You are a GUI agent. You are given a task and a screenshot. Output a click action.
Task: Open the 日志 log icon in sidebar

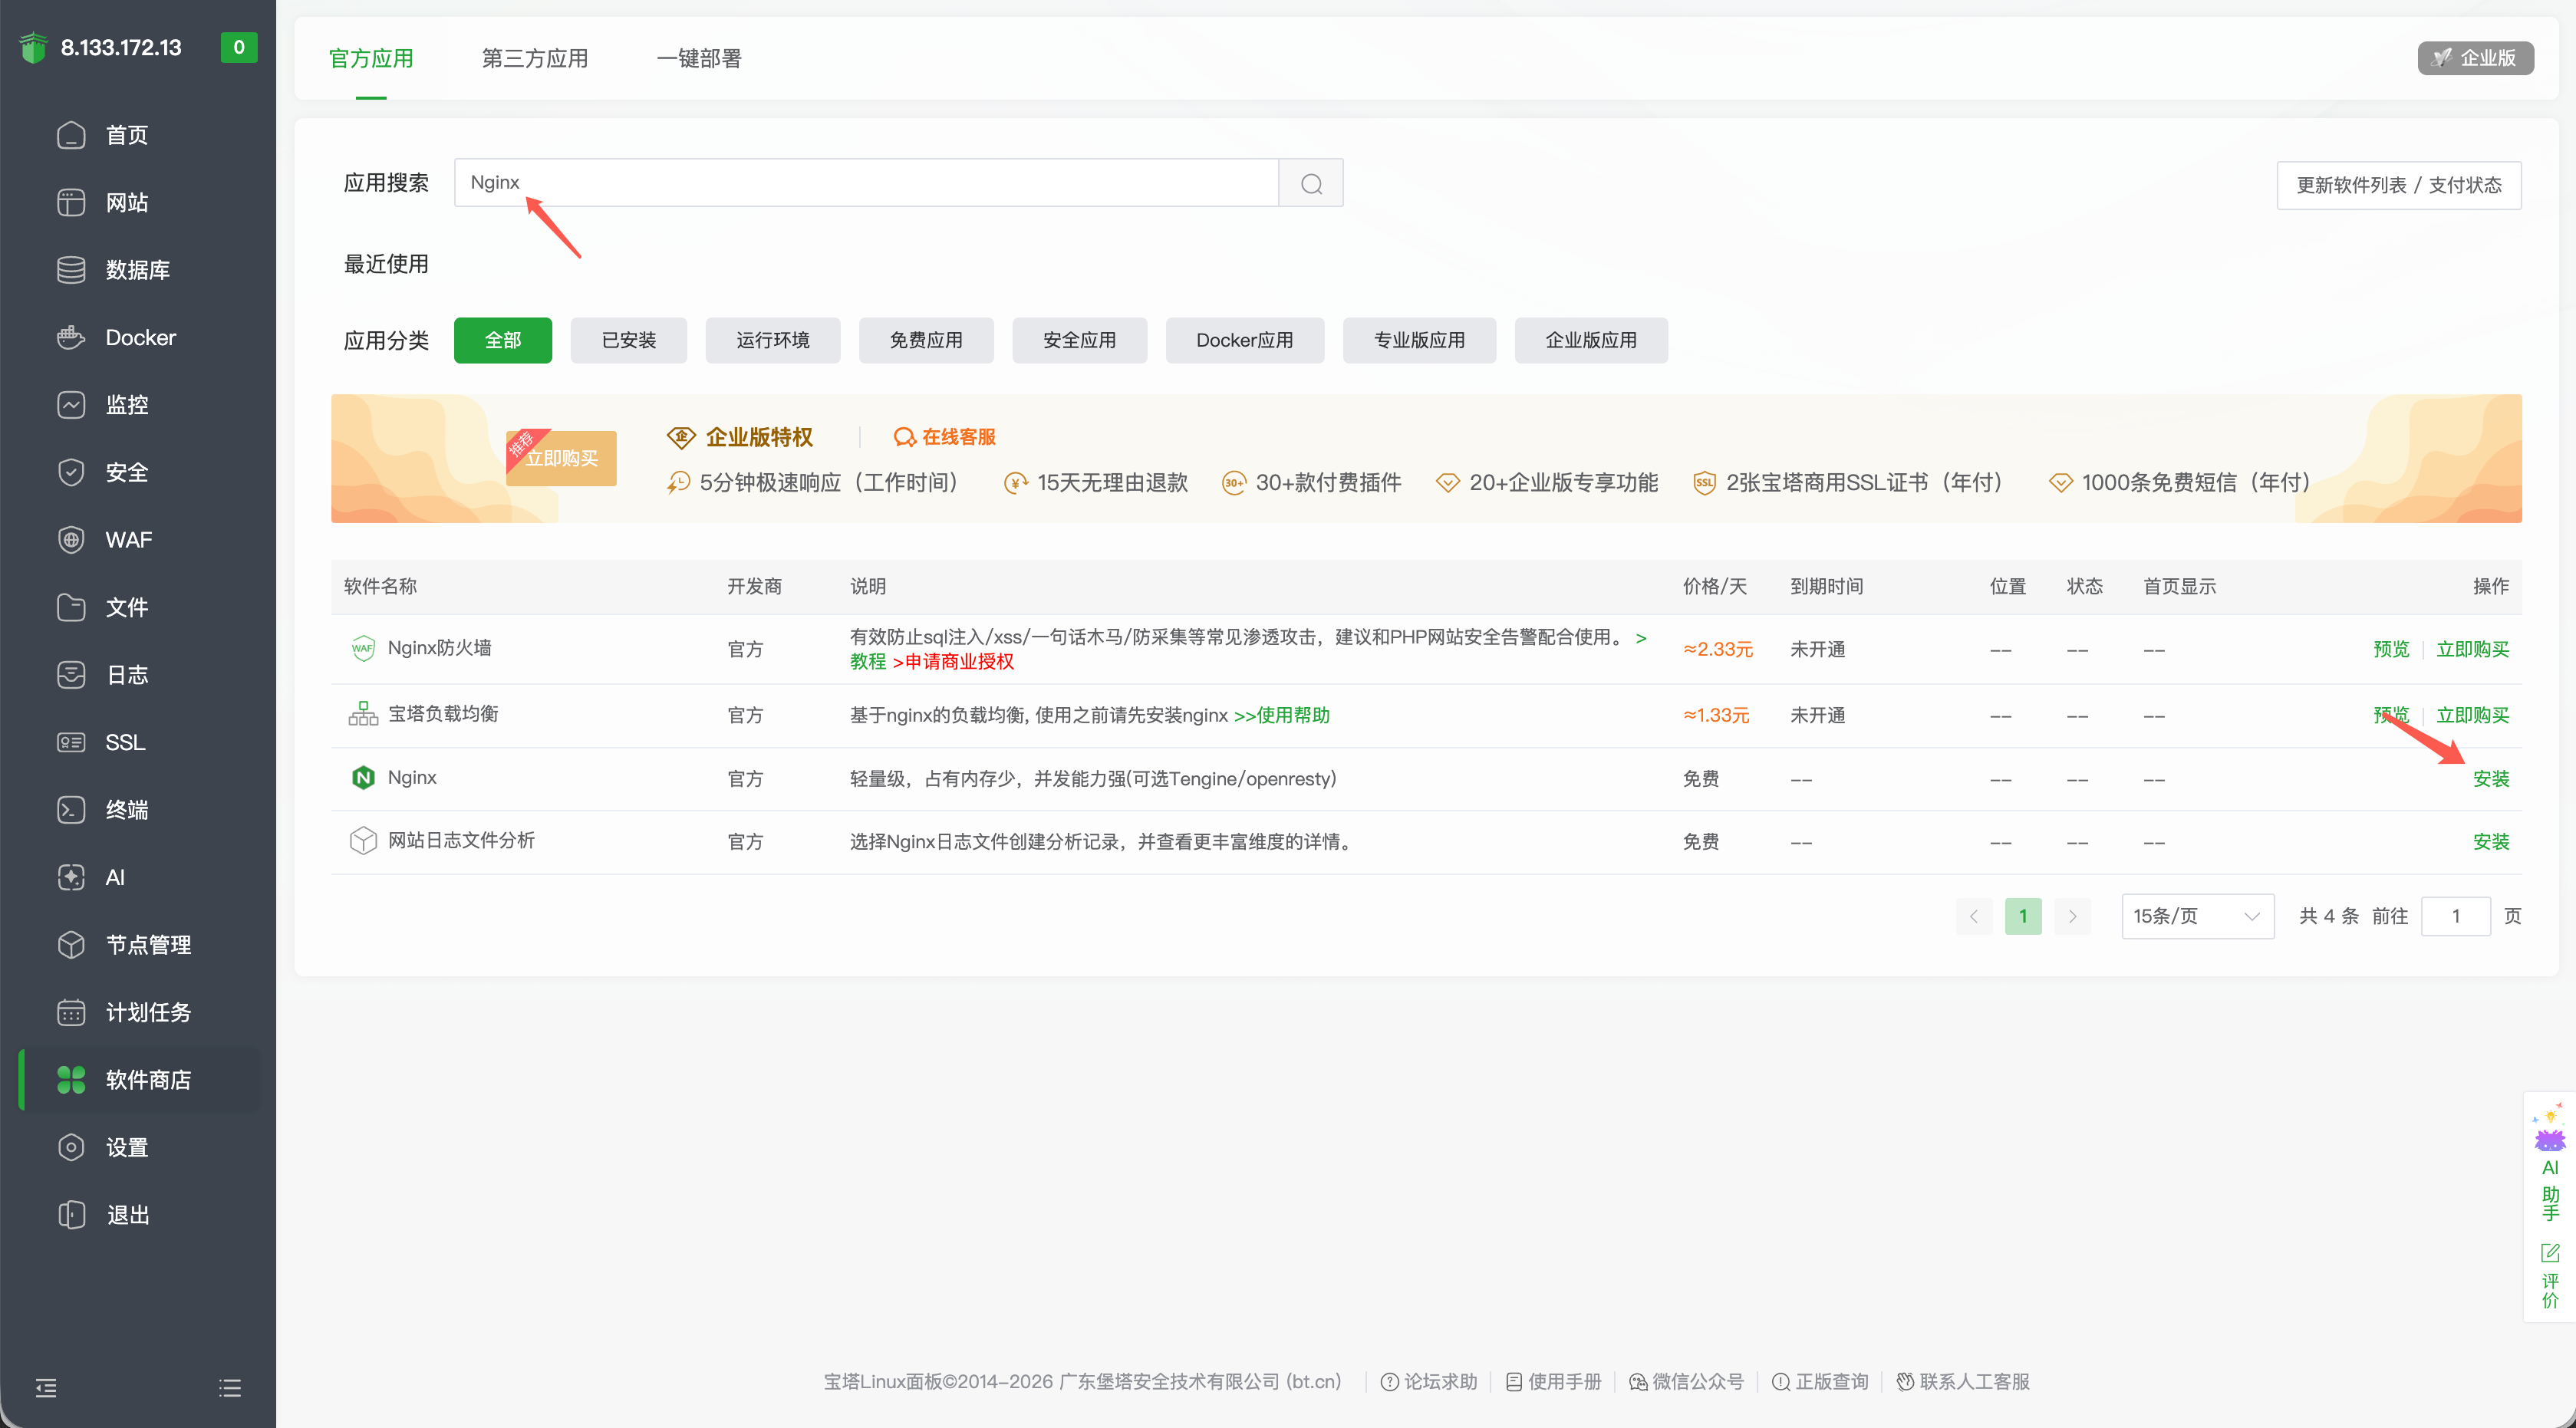pyautogui.click(x=71, y=675)
